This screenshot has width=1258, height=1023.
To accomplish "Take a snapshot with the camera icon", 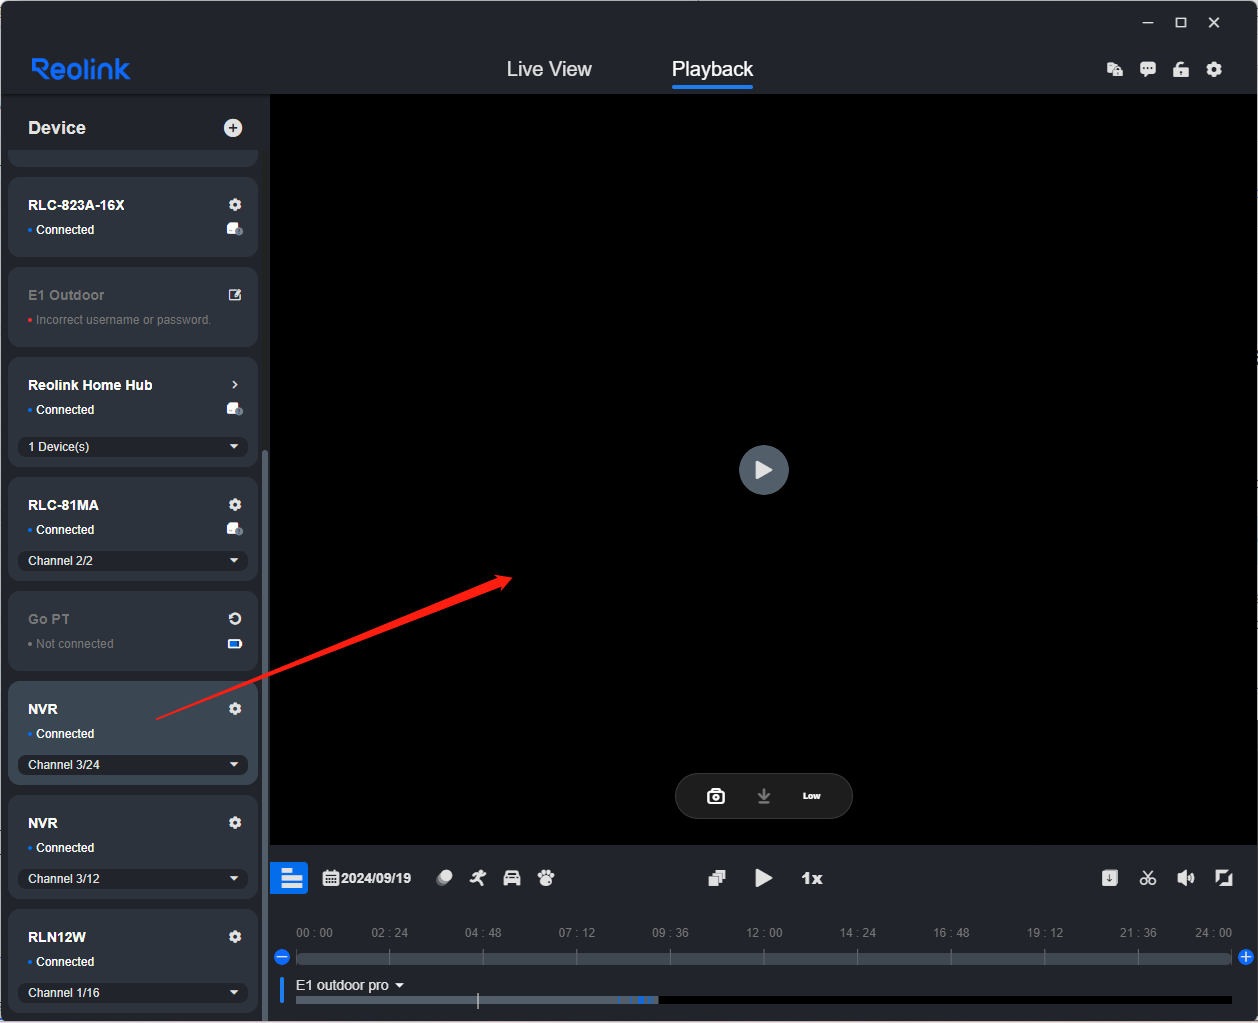I will click(716, 796).
